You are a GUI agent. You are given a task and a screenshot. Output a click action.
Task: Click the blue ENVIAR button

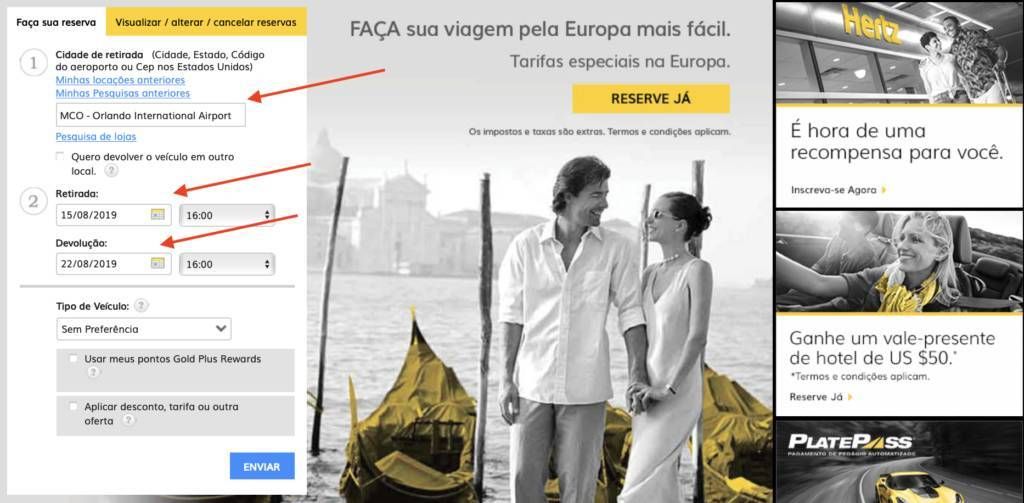click(262, 466)
